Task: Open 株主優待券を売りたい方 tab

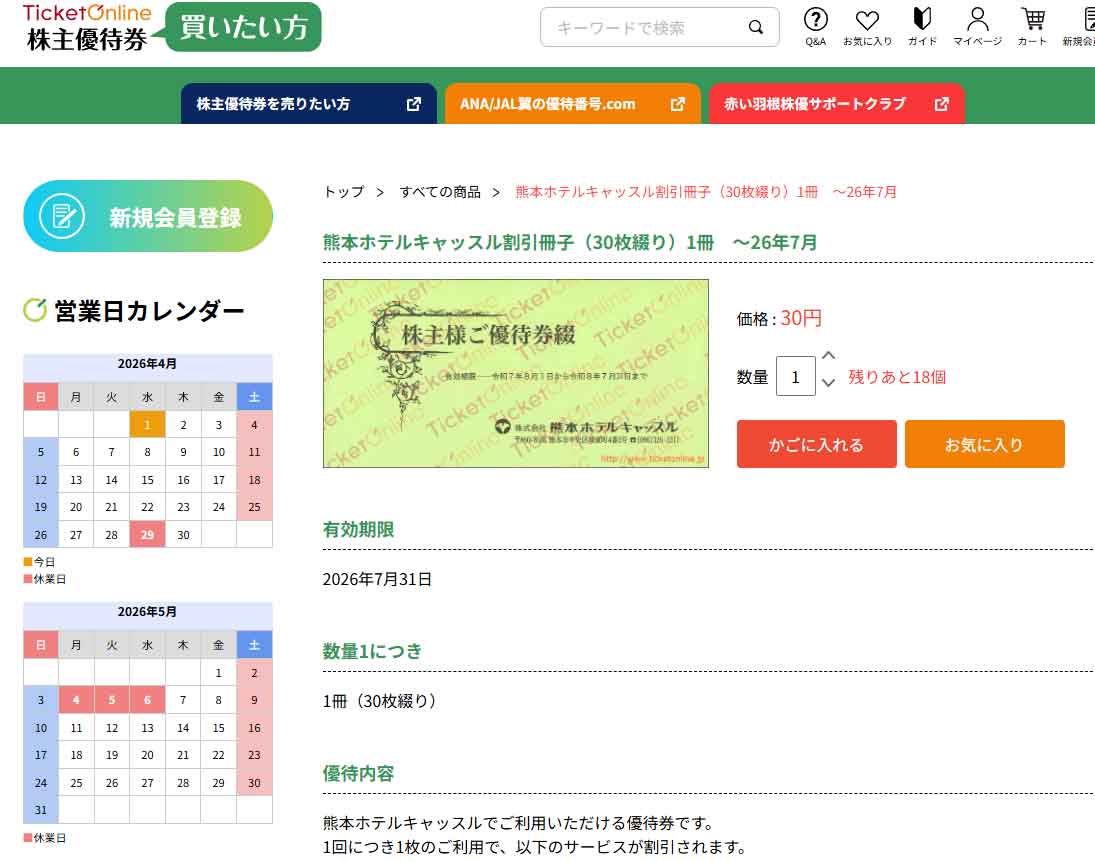Action: point(308,104)
